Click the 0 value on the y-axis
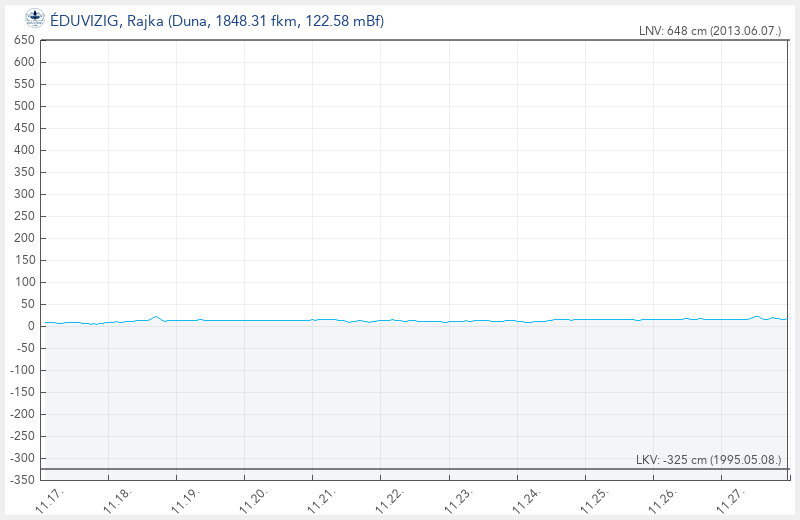The height and width of the screenshot is (520, 800). click(31, 326)
